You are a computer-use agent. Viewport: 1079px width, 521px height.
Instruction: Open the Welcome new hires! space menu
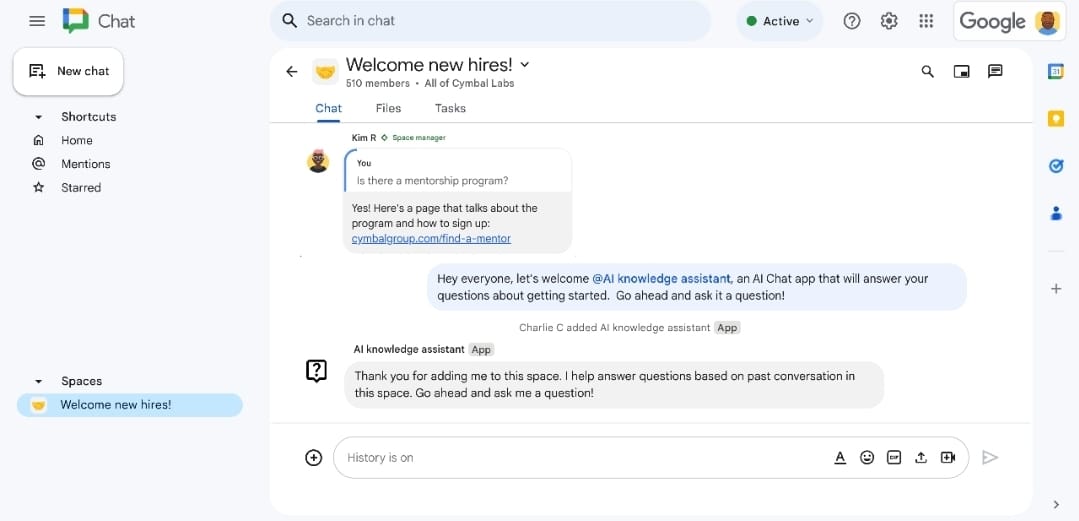tap(525, 65)
